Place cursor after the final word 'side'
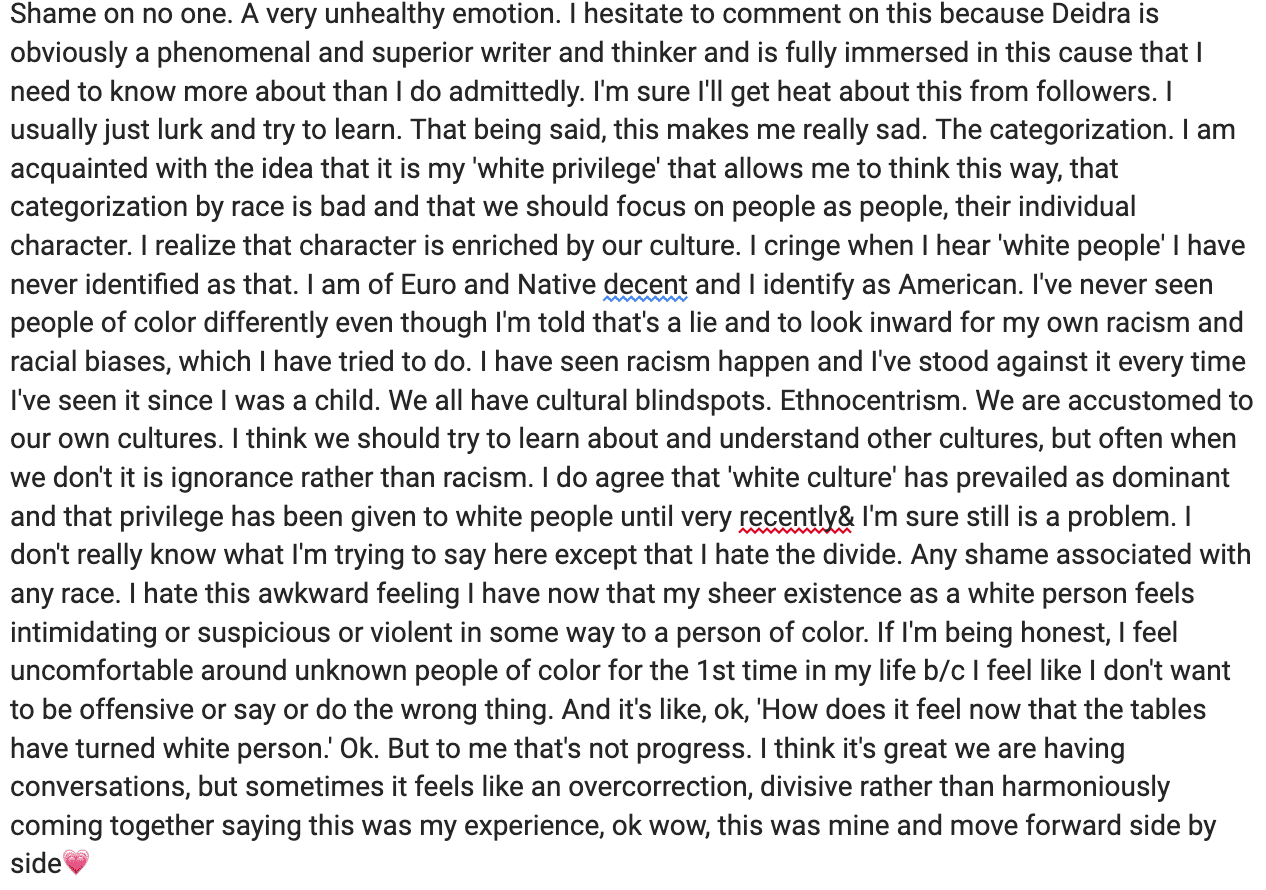Image resolution: width=1266 pixels, height=890 pixels. pyautogui.click(x=62, y=863)
